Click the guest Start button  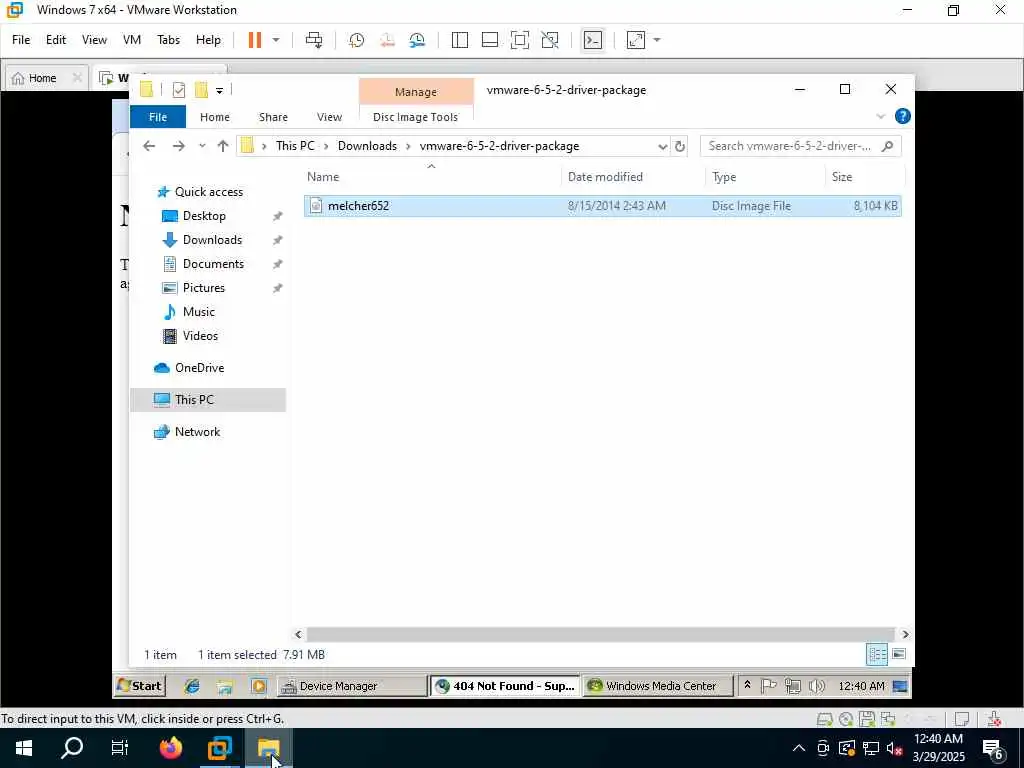[x=140, y=686]
